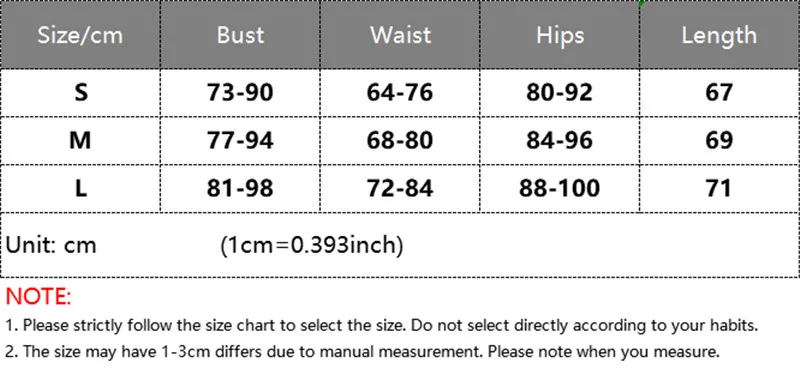Click the Length column header
This screenshot has width=800, height=368.
pos(719,35)
